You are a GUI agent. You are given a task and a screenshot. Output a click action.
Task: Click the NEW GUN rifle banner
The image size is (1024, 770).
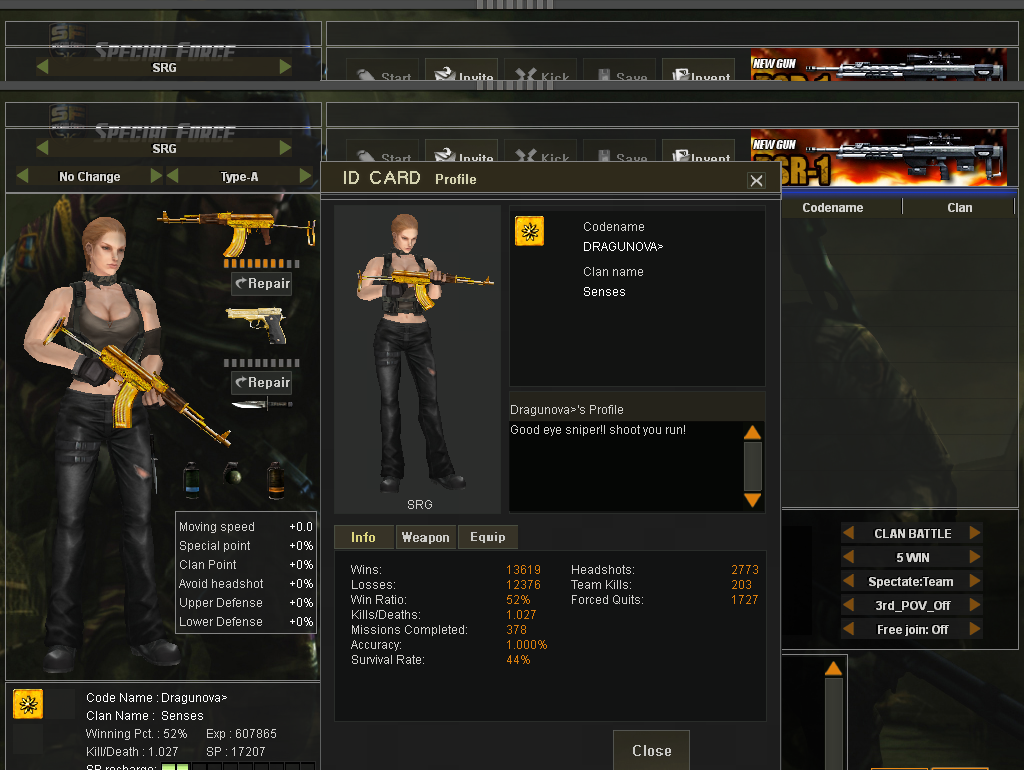click(878, 157)
